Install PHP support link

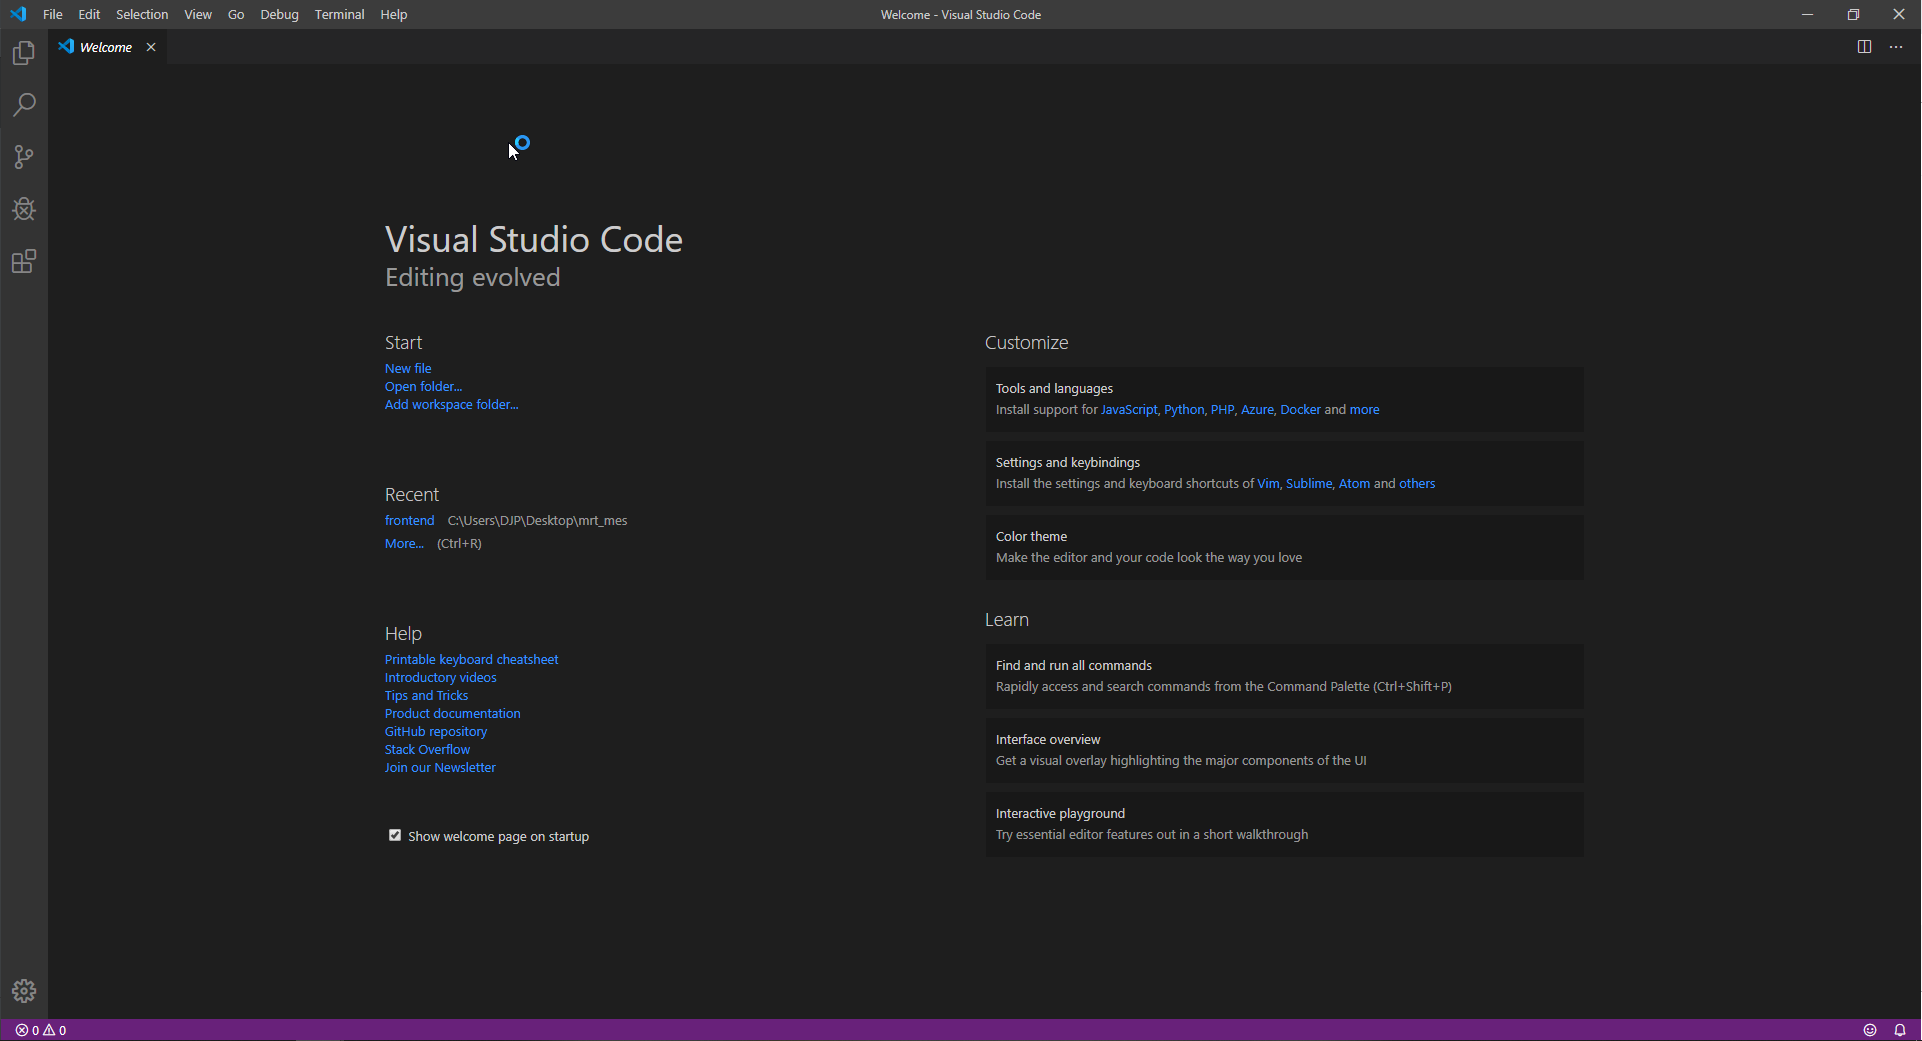(1222, 409)
